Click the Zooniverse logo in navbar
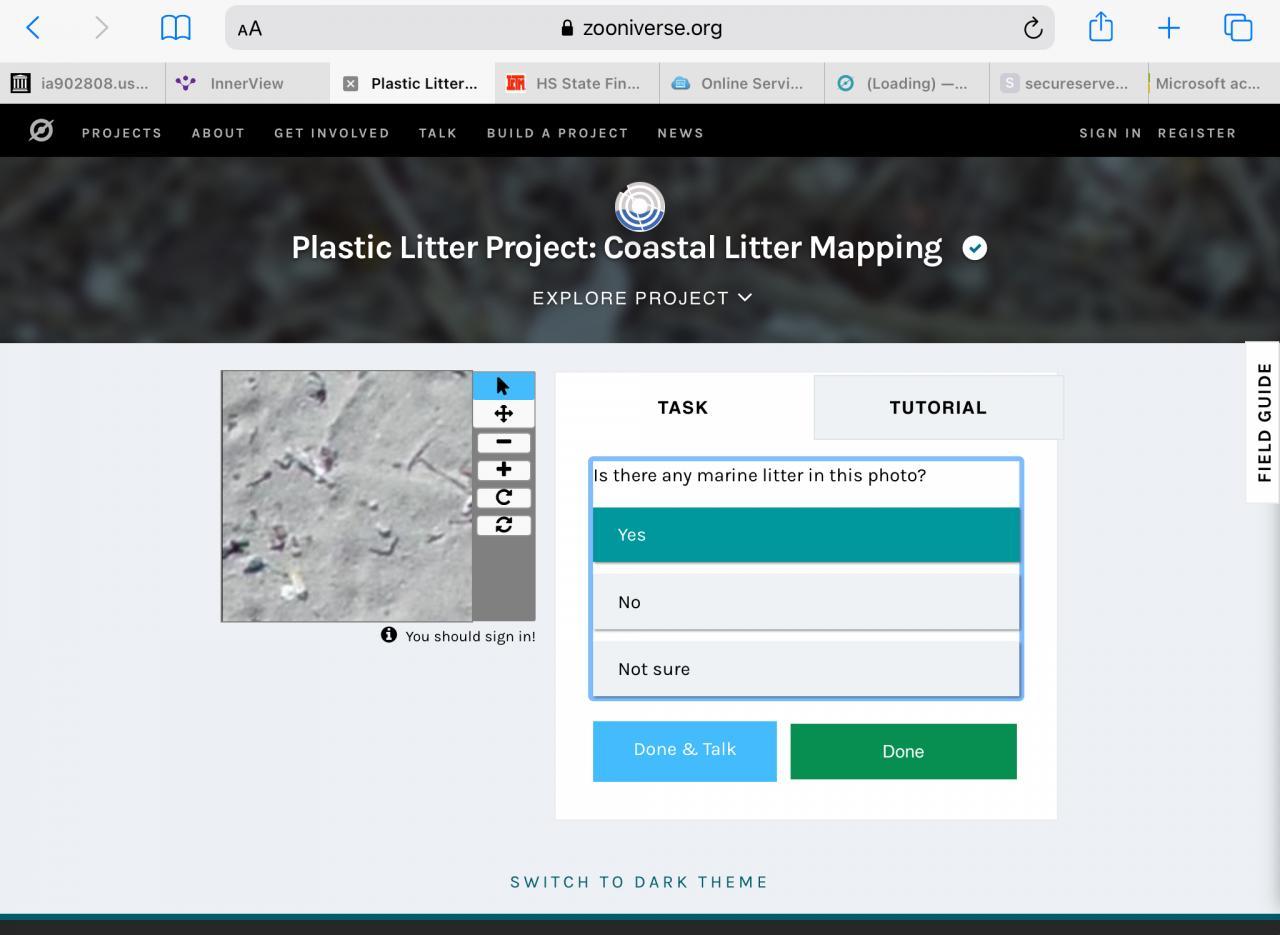1280x935 pixels. pos(41,131)
